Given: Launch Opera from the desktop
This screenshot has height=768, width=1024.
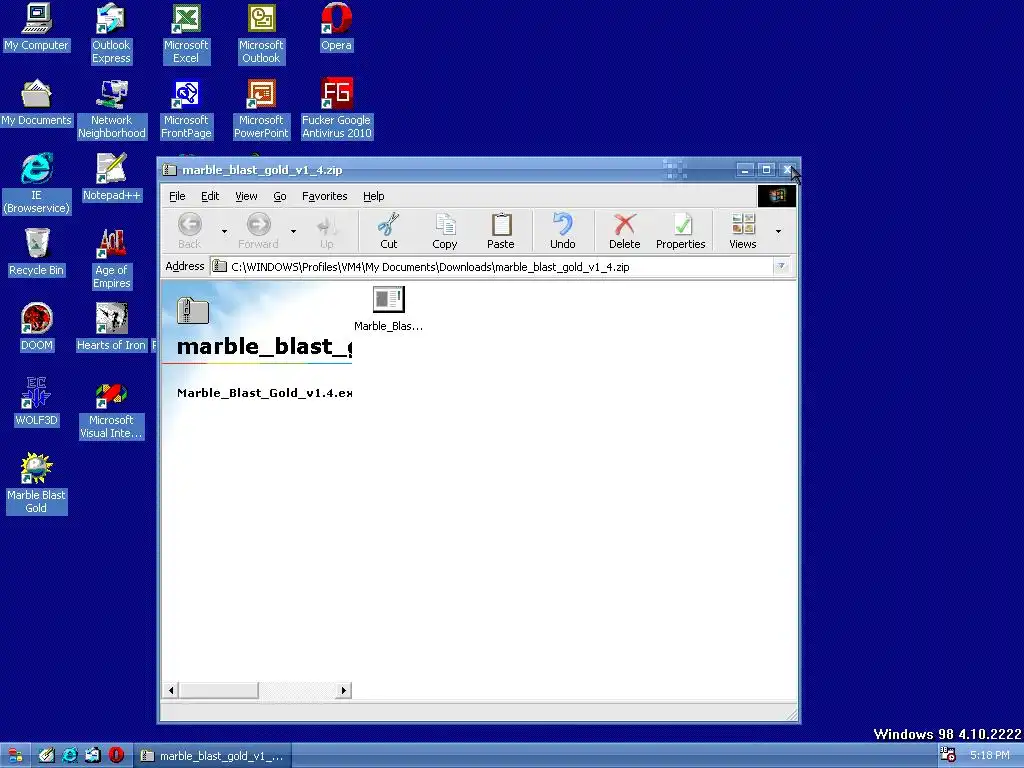Looking at the screenshot, I should tap(336, 27).
